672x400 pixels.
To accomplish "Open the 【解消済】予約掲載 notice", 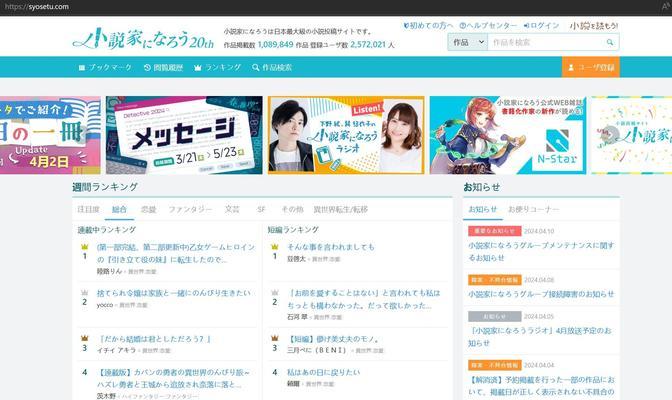I will click(541, 386).
